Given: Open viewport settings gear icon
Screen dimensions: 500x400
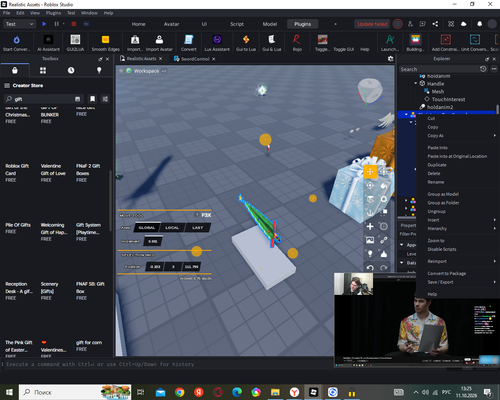Looking at the screenshot, I should (x=391, y=59).
